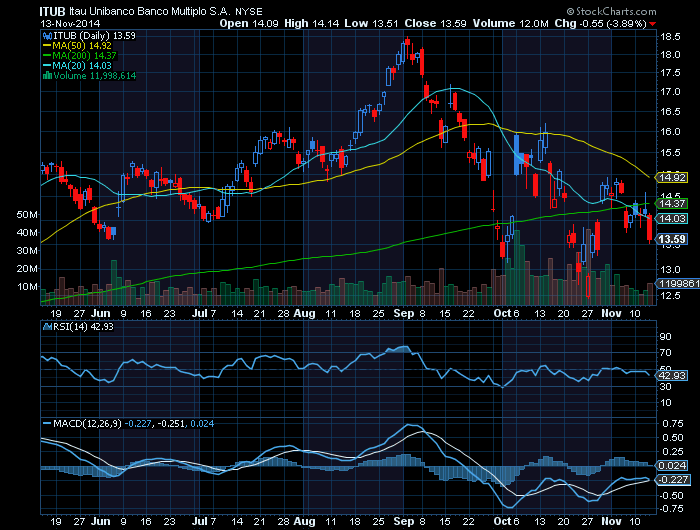Image resolution: width=700 pixels, height=530 pixels.
Task: Click the candlestick icon beside 'ITUB (Daily)'
Action: coord(47,36)
